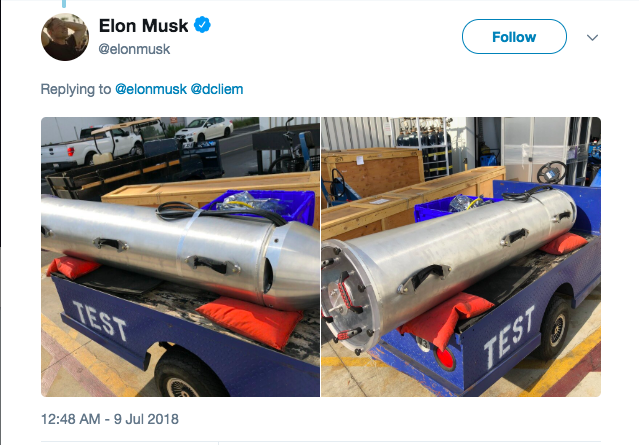Open the @dcliem reply mention

tap(217, 89)
